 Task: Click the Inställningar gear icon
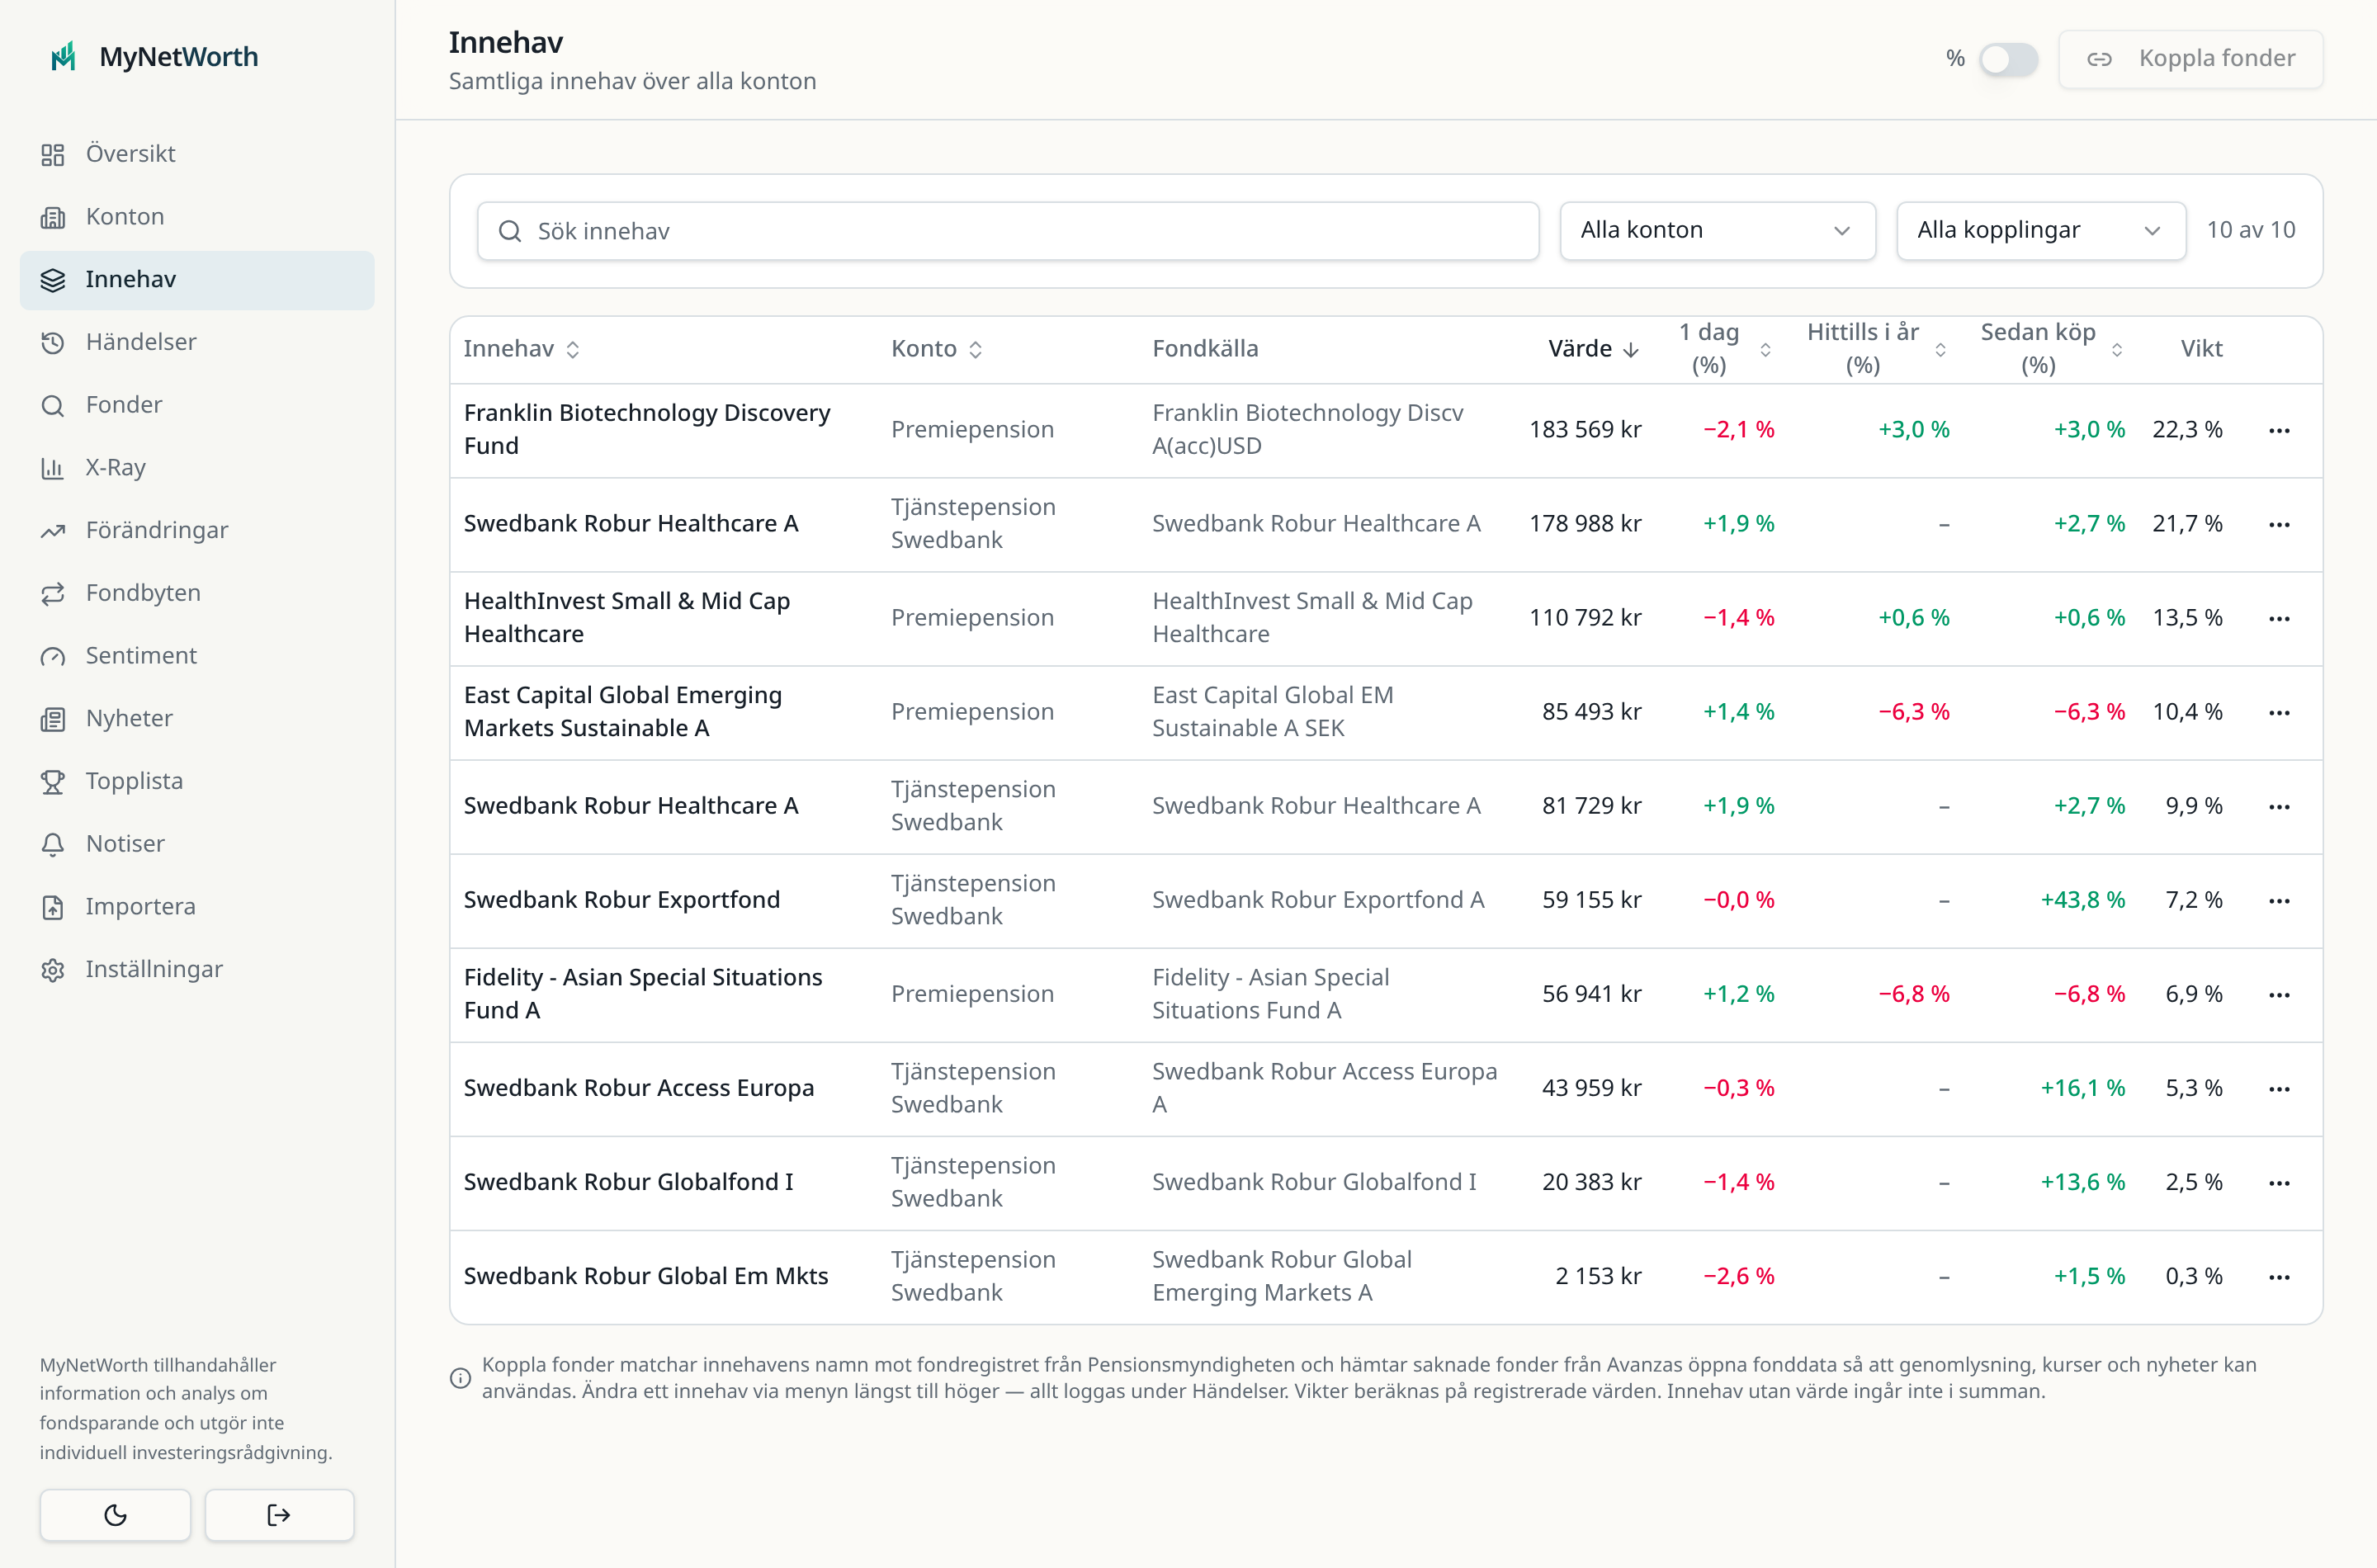[x=53, y=970]
